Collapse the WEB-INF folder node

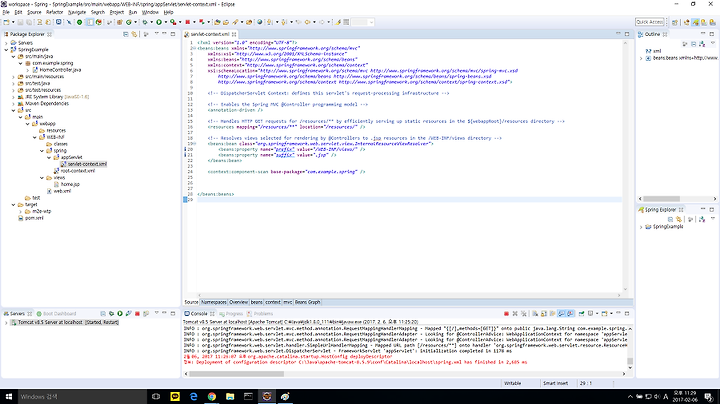coord(35,137)
